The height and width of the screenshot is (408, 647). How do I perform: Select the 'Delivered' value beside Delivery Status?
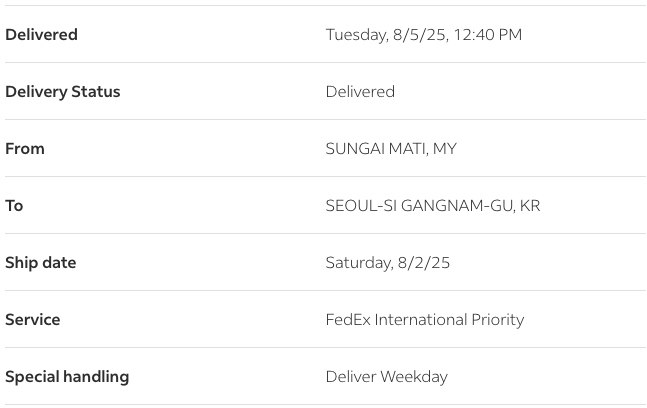(360, 92)
